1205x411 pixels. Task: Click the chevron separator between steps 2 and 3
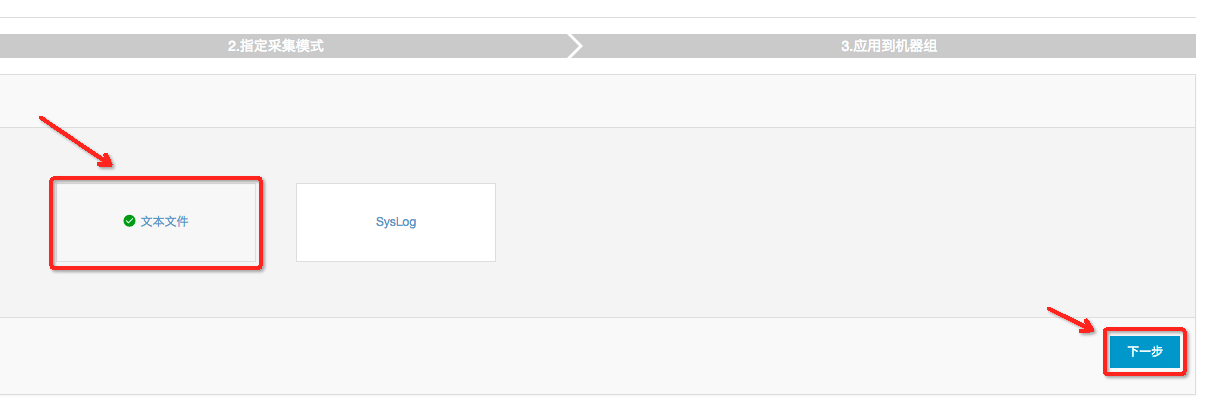point(574,46)
